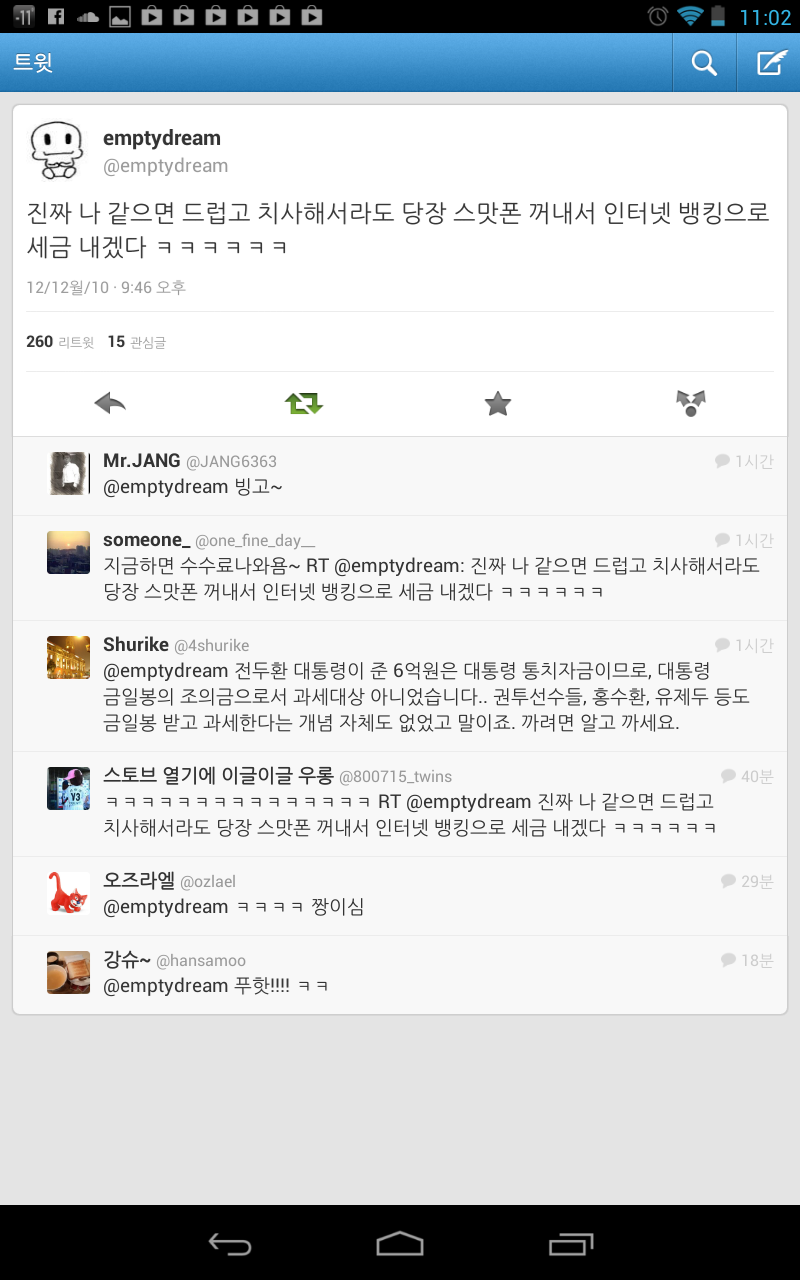This screenshot has width=800, height=1280.
Task: Tap the Android home navigation button
Action: point(400,1243)
